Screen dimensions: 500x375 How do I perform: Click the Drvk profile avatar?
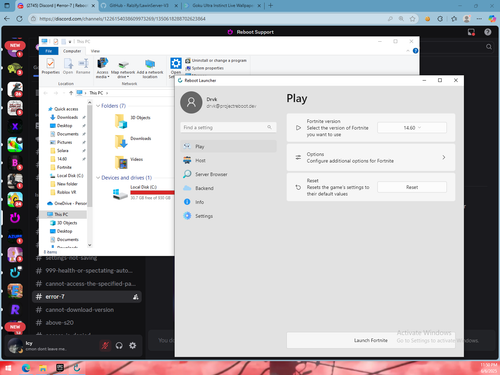[191, 102]
